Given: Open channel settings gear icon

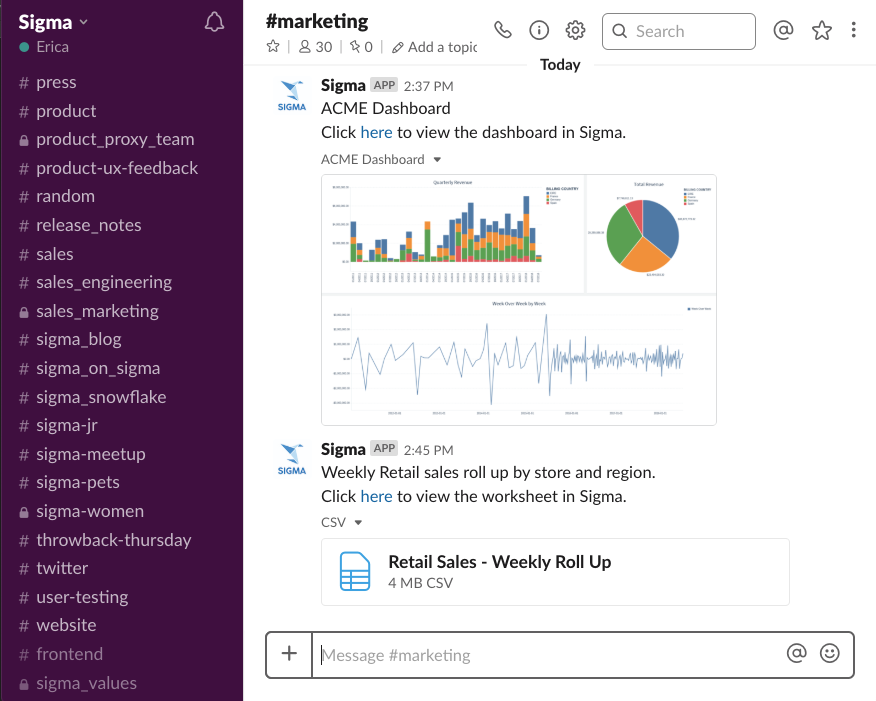Looking at the screenshot, I should [x=575, y=30].
